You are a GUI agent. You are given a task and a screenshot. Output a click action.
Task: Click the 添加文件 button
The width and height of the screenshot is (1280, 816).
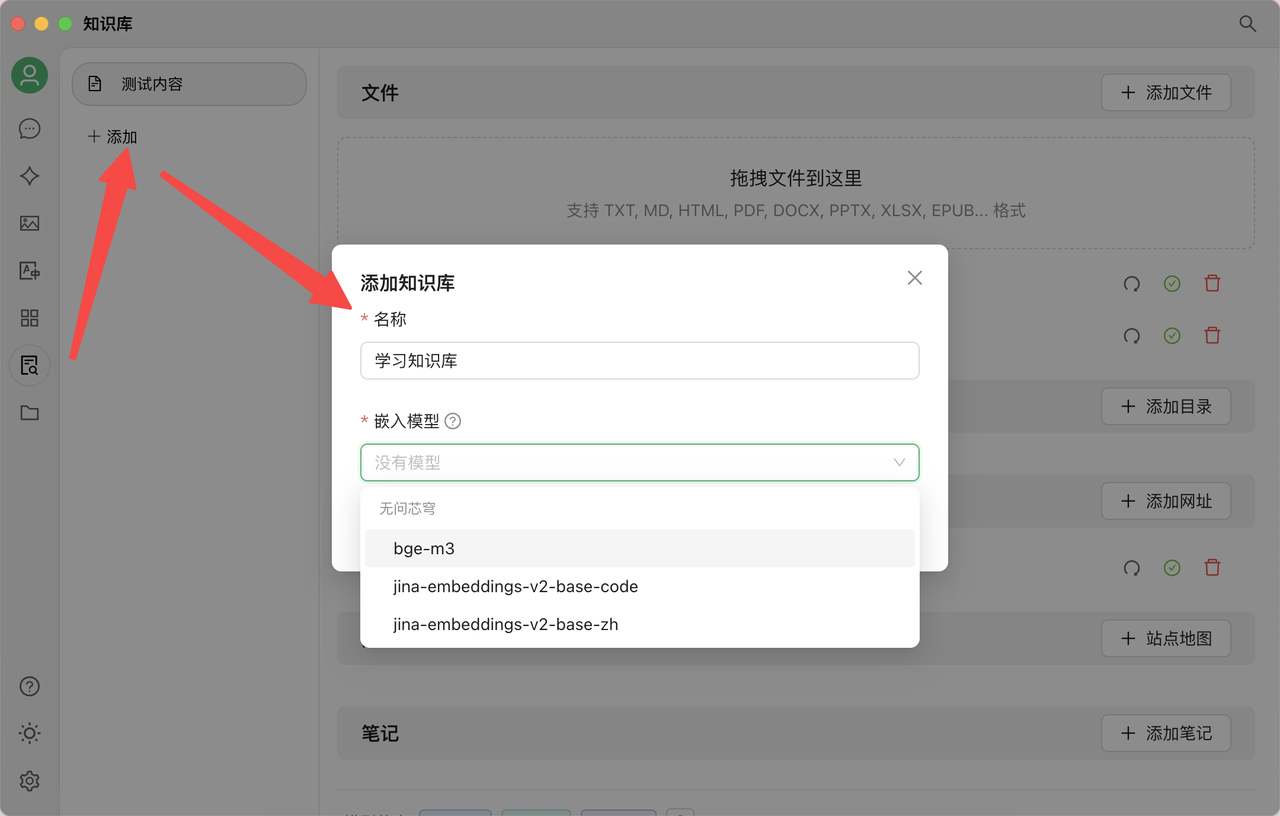coord(1166,92)
